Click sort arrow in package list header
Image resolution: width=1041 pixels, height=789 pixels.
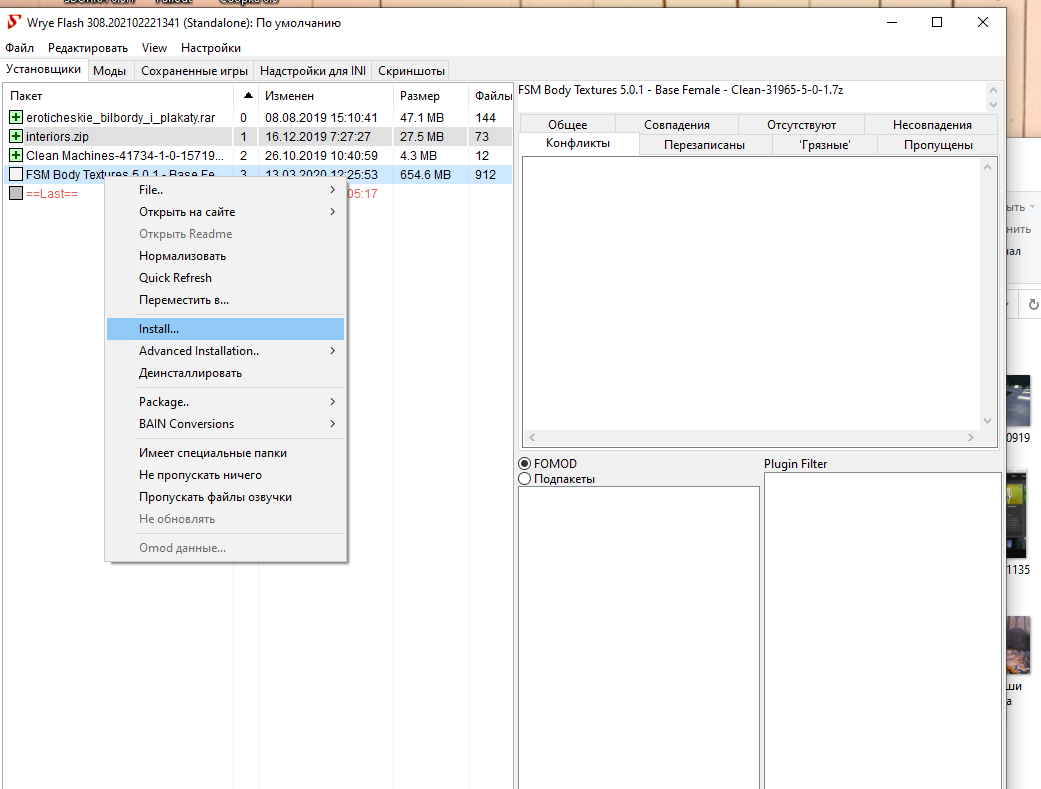click(x=247, y=96)
